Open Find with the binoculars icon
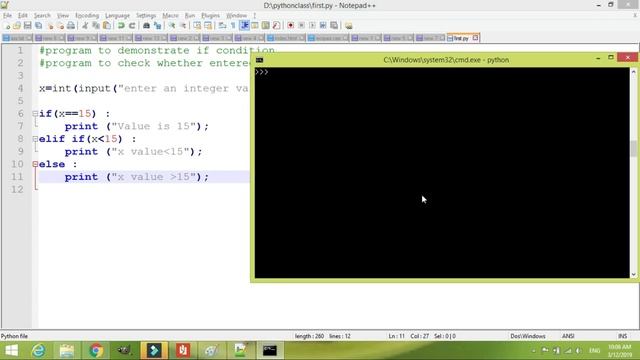This screenshot has width=640, height=360. [x=146, y=26]
